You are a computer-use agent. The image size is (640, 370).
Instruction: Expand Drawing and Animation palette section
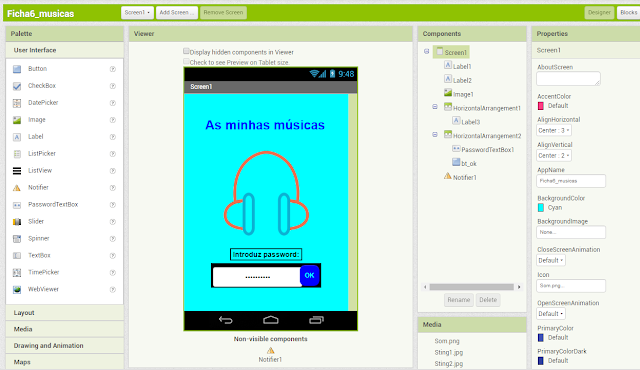64,346
